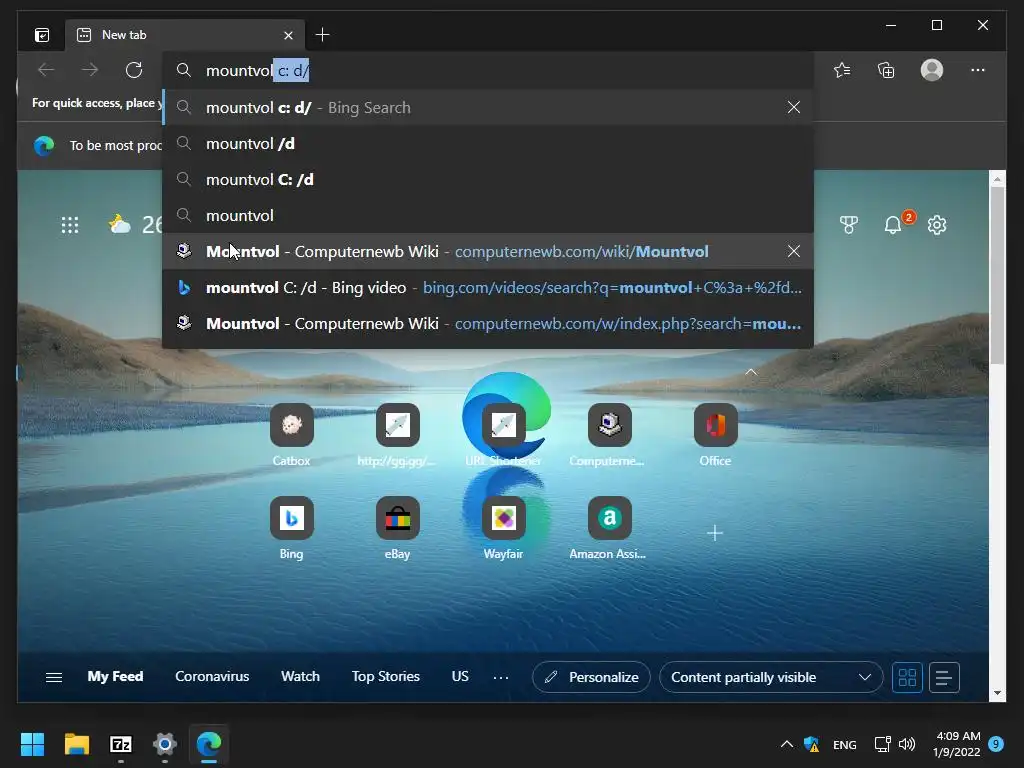
Task: Select the US feed tab
Action: click(460, 677)
